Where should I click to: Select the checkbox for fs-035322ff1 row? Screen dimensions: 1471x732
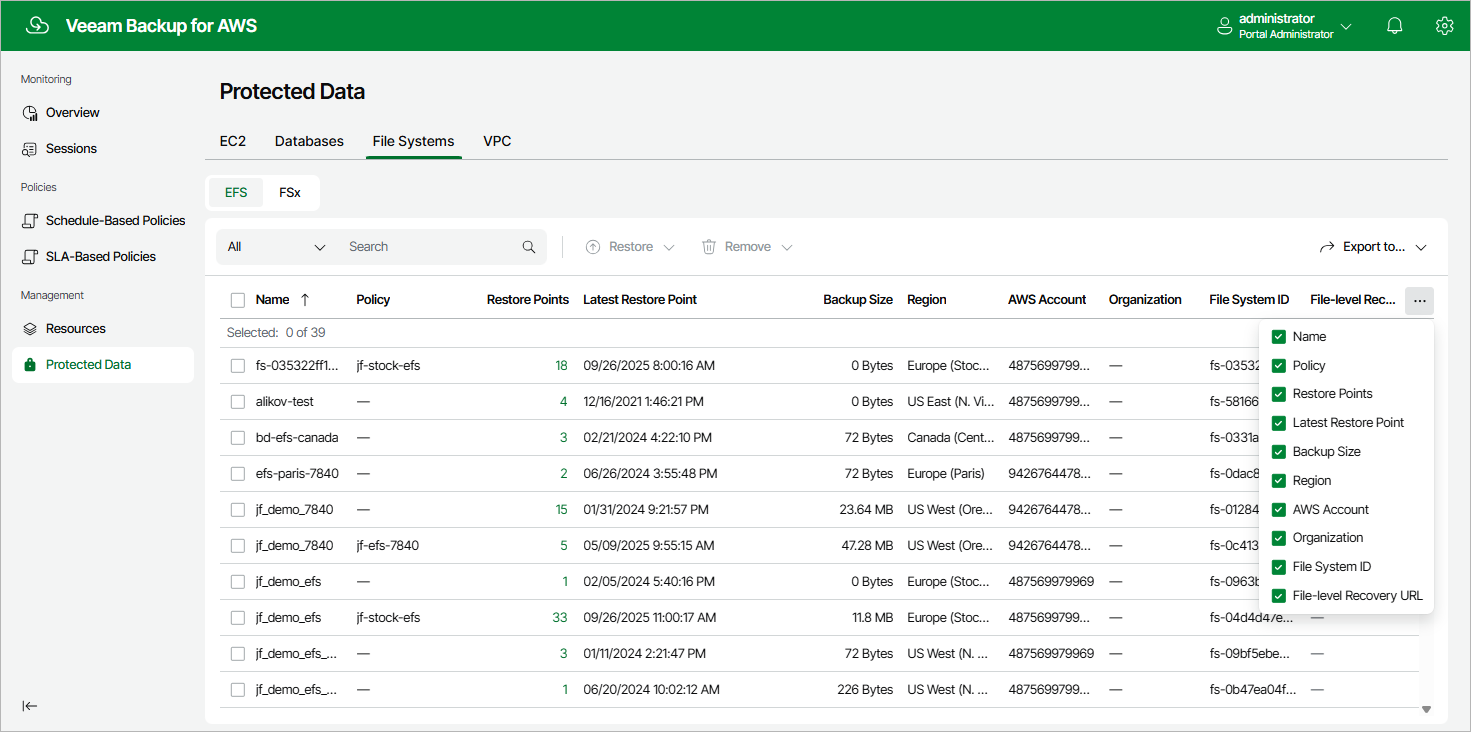238,366
